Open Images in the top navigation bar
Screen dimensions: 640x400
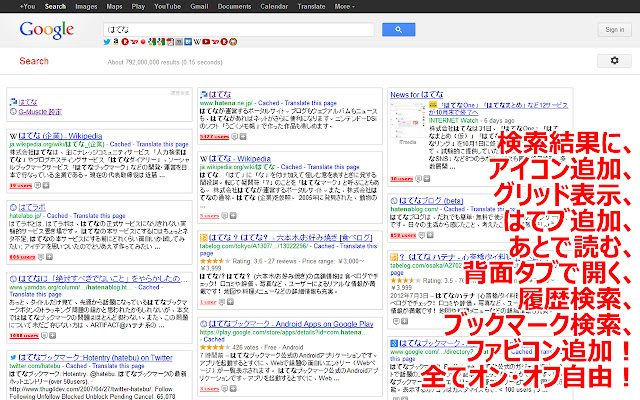[x=86, y=6]
